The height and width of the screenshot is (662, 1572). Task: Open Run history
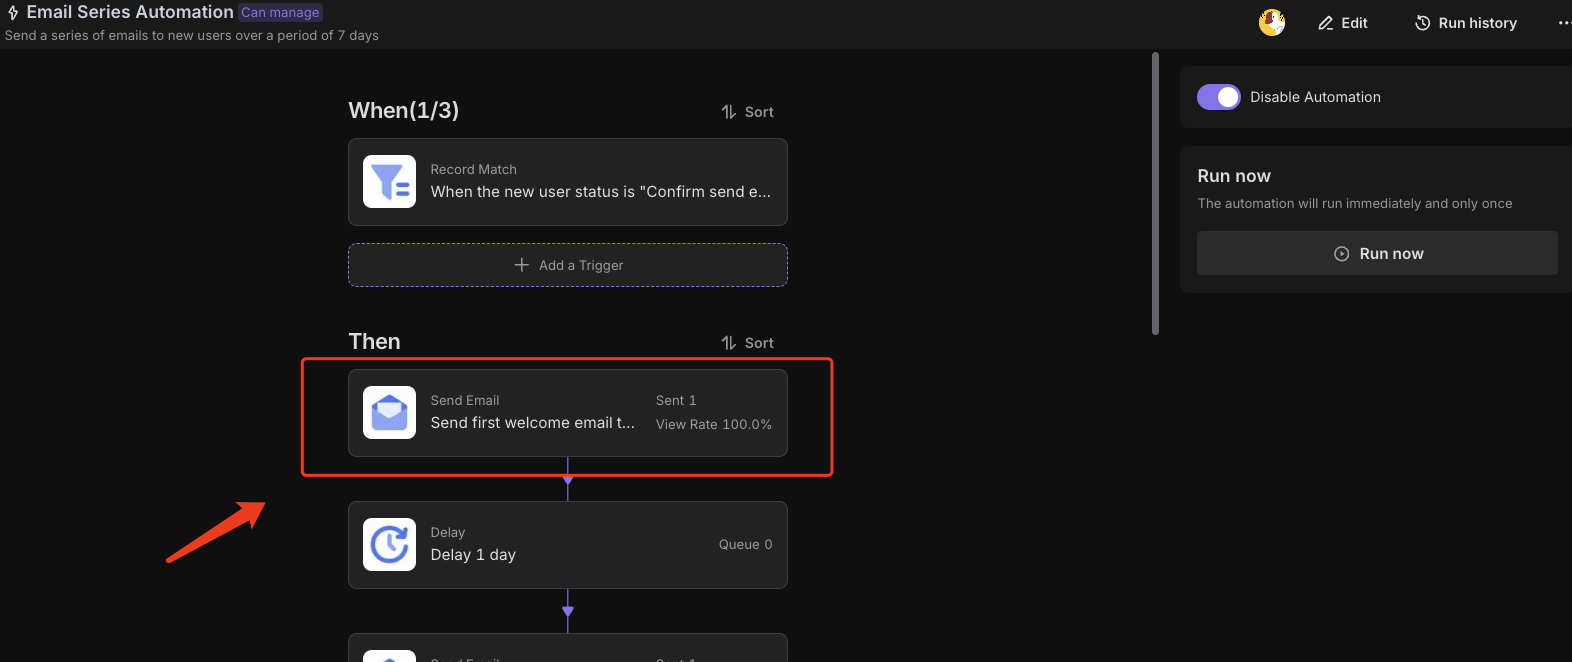point(1466,23)
